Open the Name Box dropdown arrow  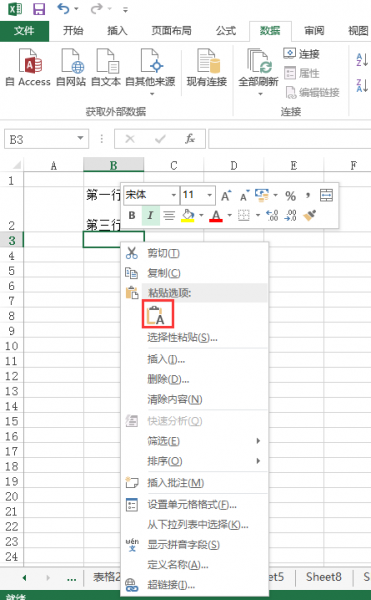80,138
